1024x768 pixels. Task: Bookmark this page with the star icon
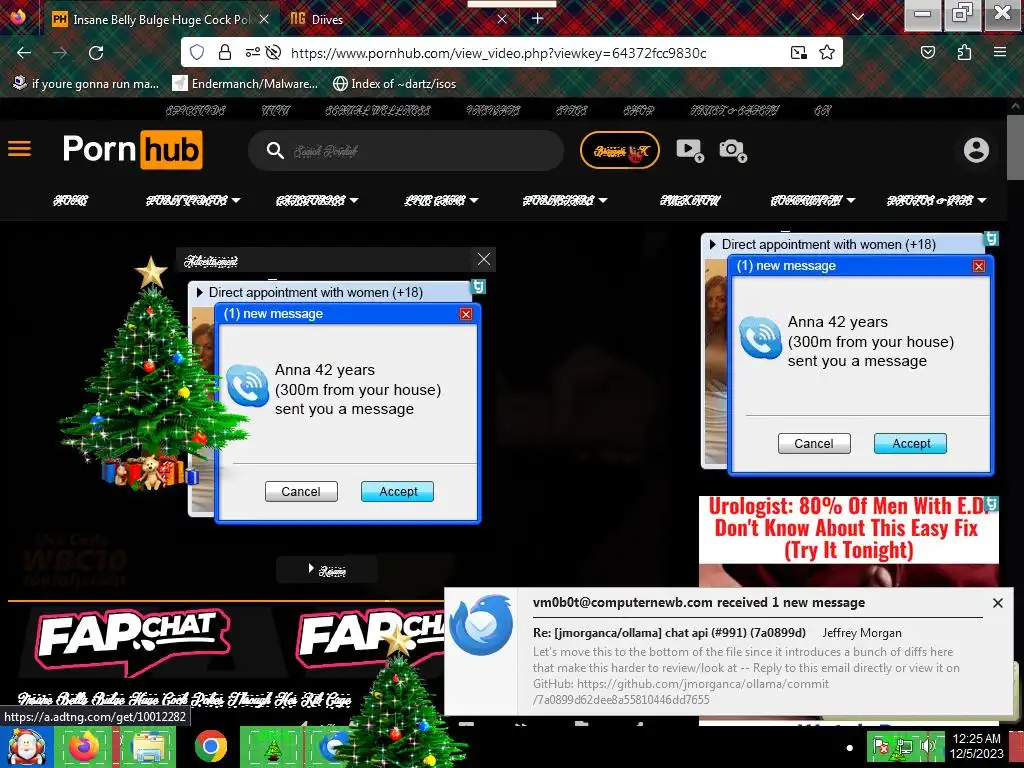coord(827,52)
